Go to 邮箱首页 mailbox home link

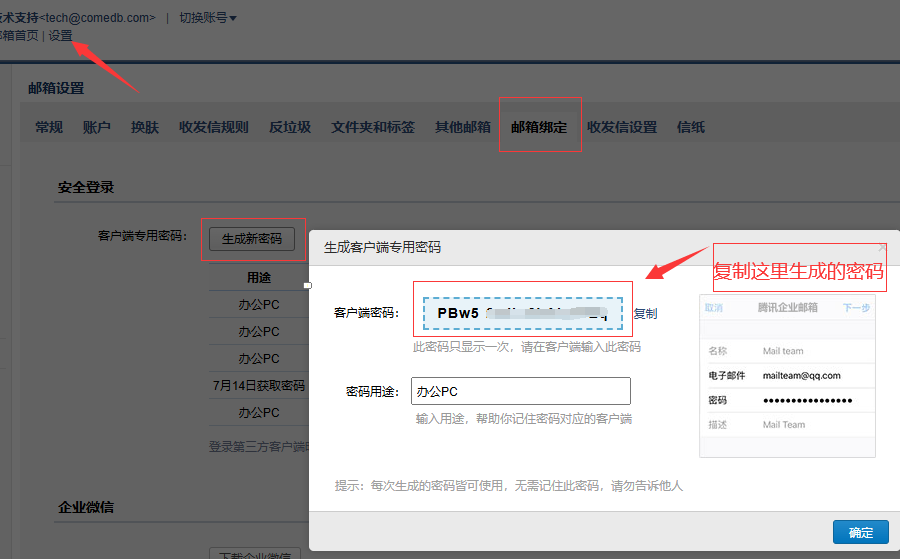click(x=18, y=36)
